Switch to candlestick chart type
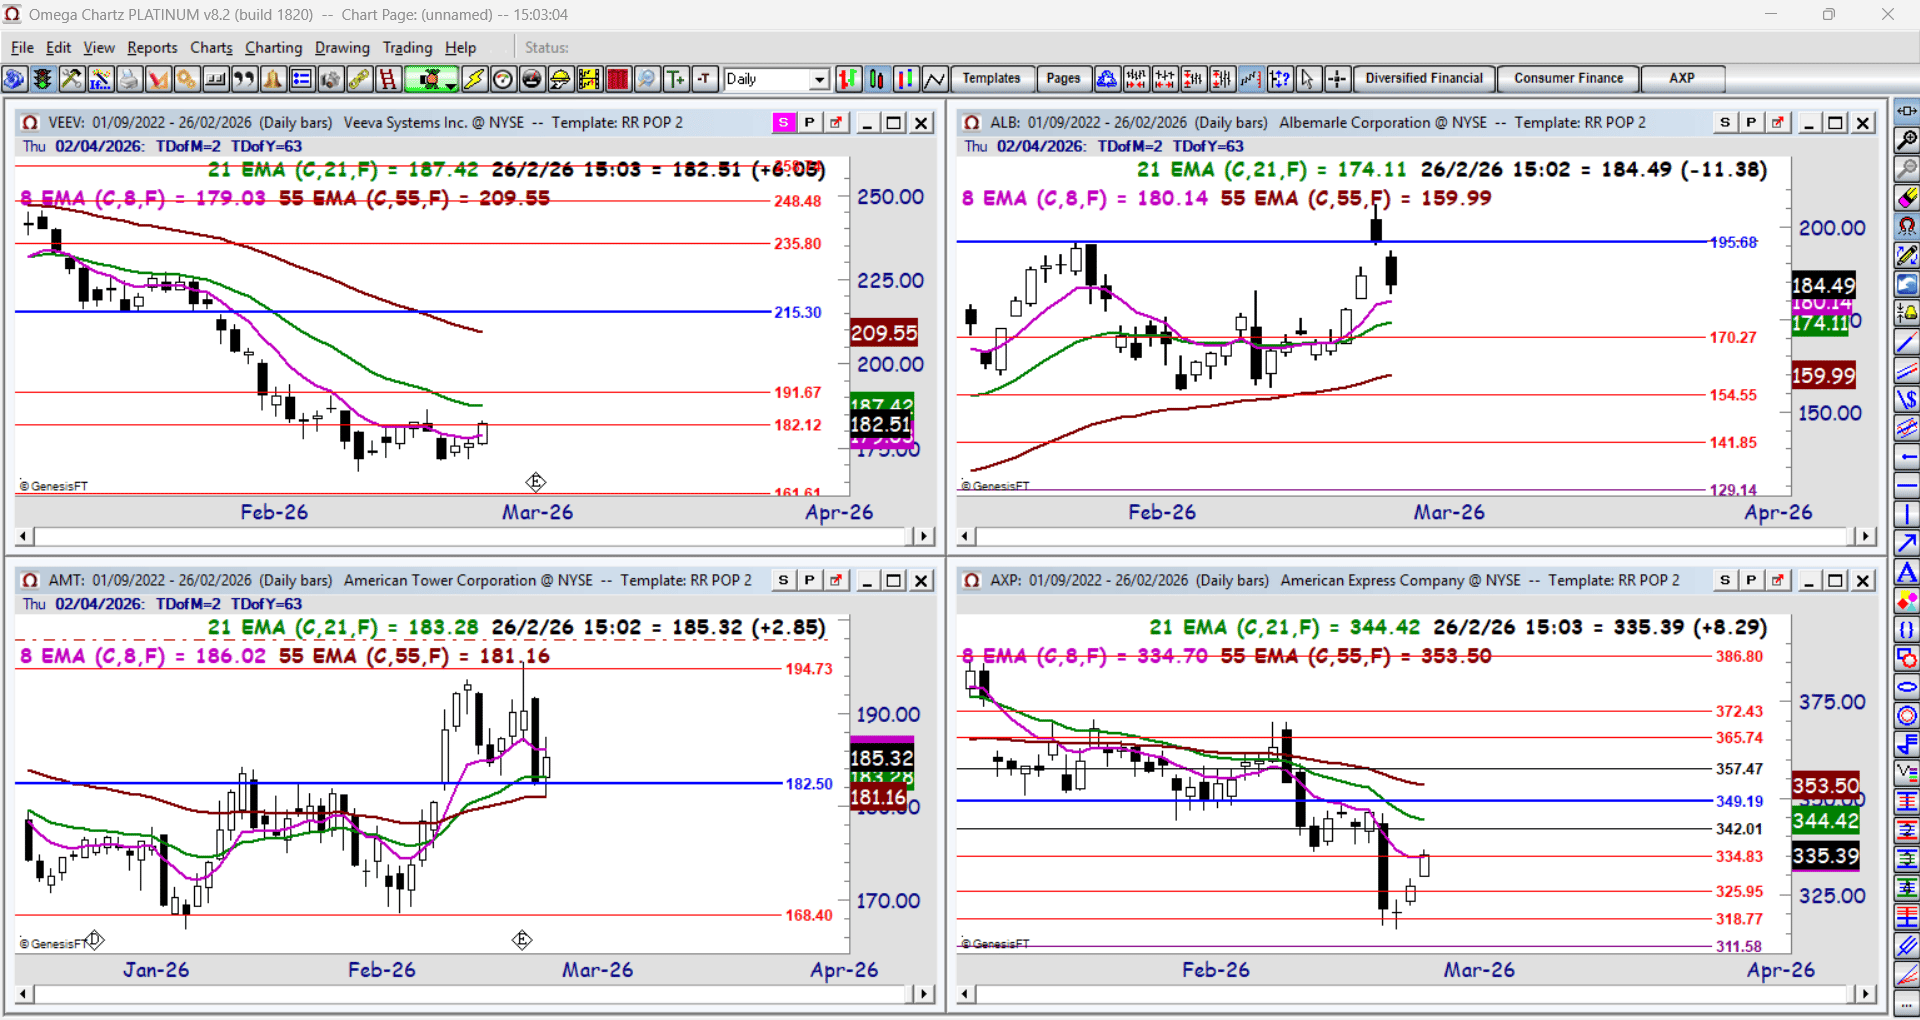Image resolution: width=1920 pixels, height=1020 pixels. [x=877, y=79]
